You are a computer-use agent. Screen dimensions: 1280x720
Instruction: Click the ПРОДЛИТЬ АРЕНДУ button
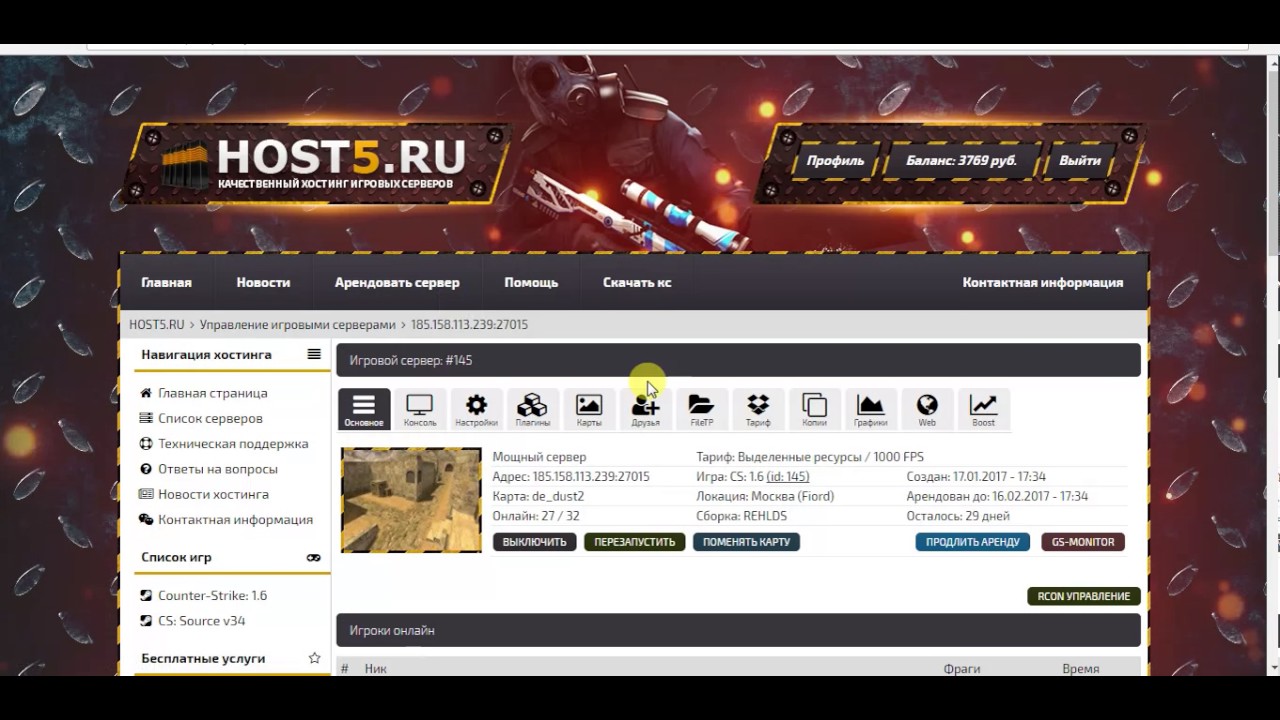tap(973, 542)
